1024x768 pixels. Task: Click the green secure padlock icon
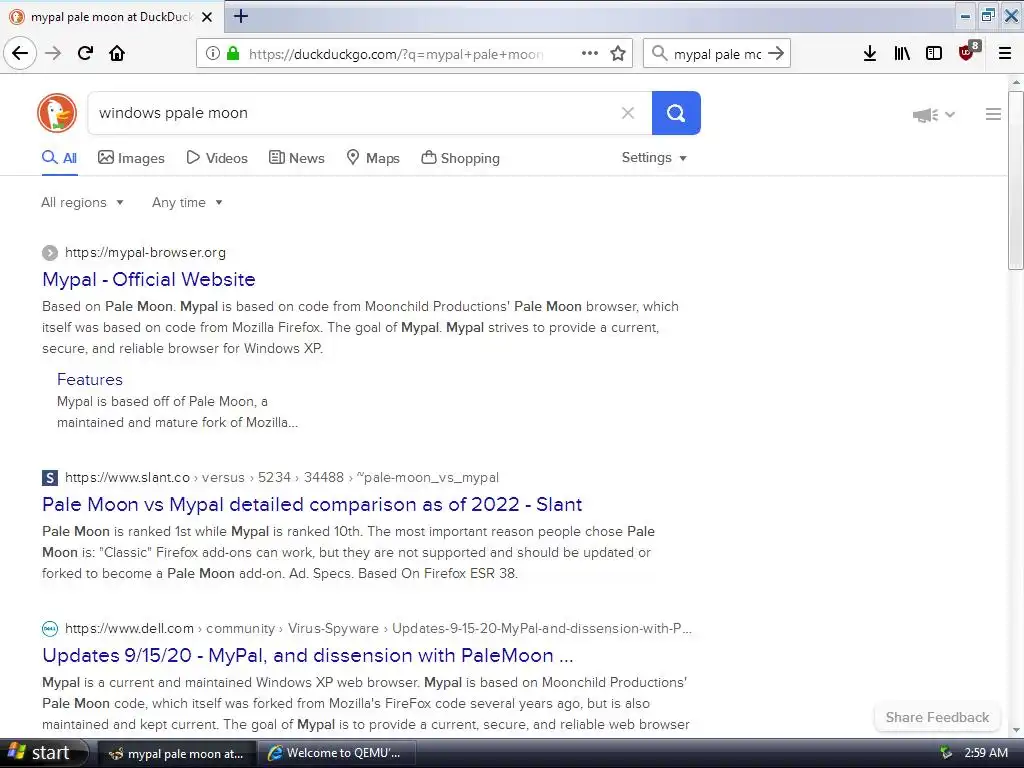[232, 54]
